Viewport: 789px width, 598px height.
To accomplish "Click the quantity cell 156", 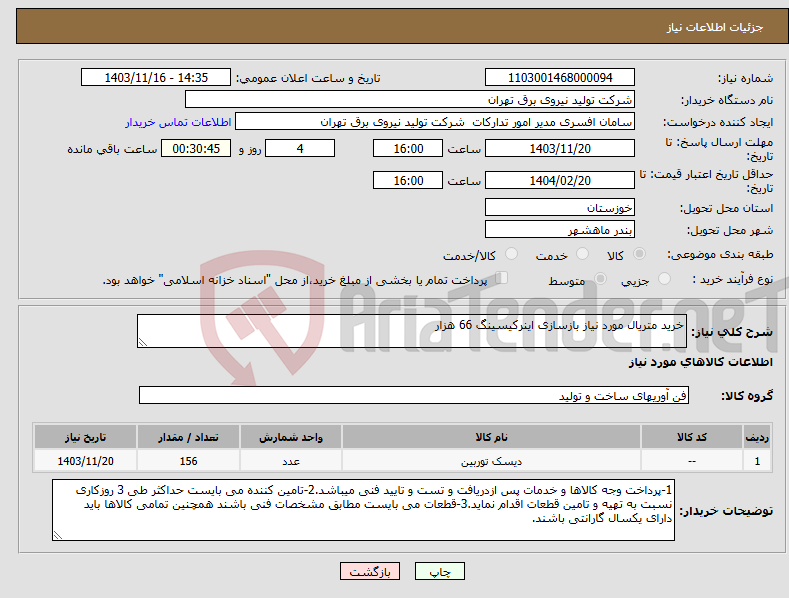I will point(188,461).
